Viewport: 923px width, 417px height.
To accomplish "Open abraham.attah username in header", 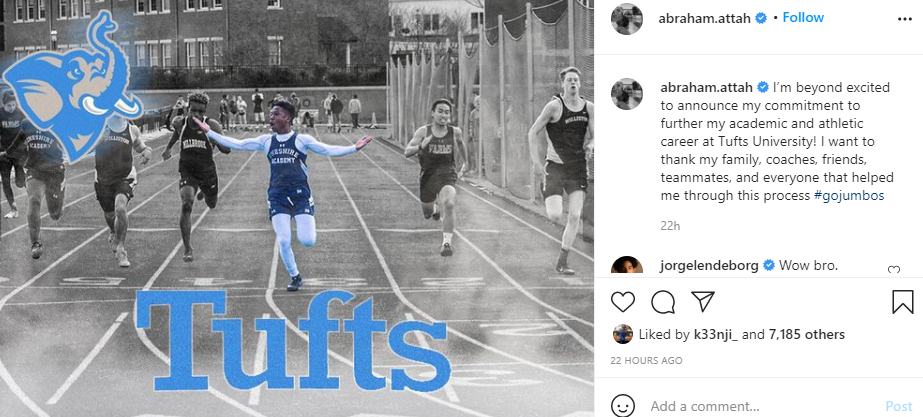I will coord(705,18).
